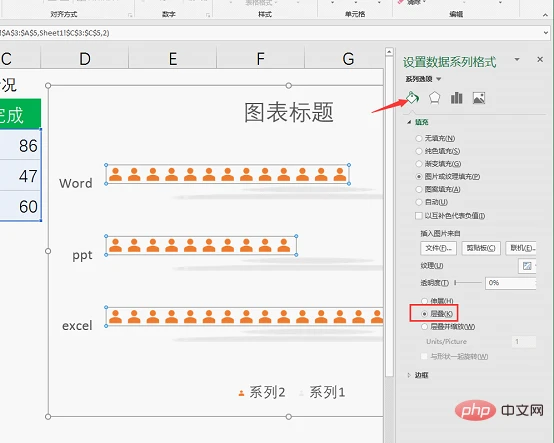Expand the formula bar with its chevron
Viewport: 554px width, 443px height.
[x=546, y=33]
